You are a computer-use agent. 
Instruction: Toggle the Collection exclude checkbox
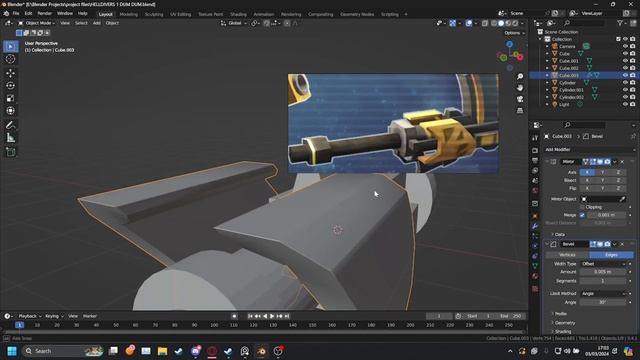[618, 39]
